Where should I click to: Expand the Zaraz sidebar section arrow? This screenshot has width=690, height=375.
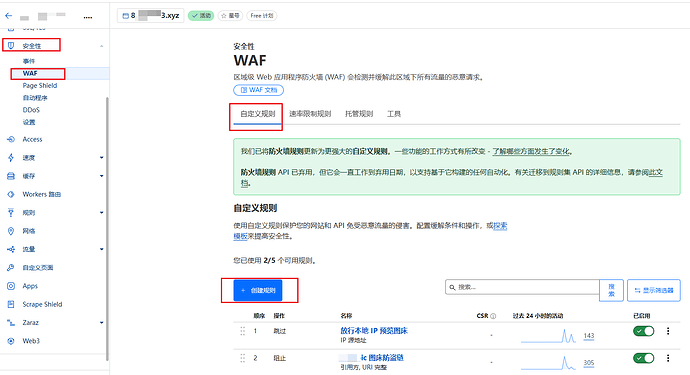(x=102, y=323)
